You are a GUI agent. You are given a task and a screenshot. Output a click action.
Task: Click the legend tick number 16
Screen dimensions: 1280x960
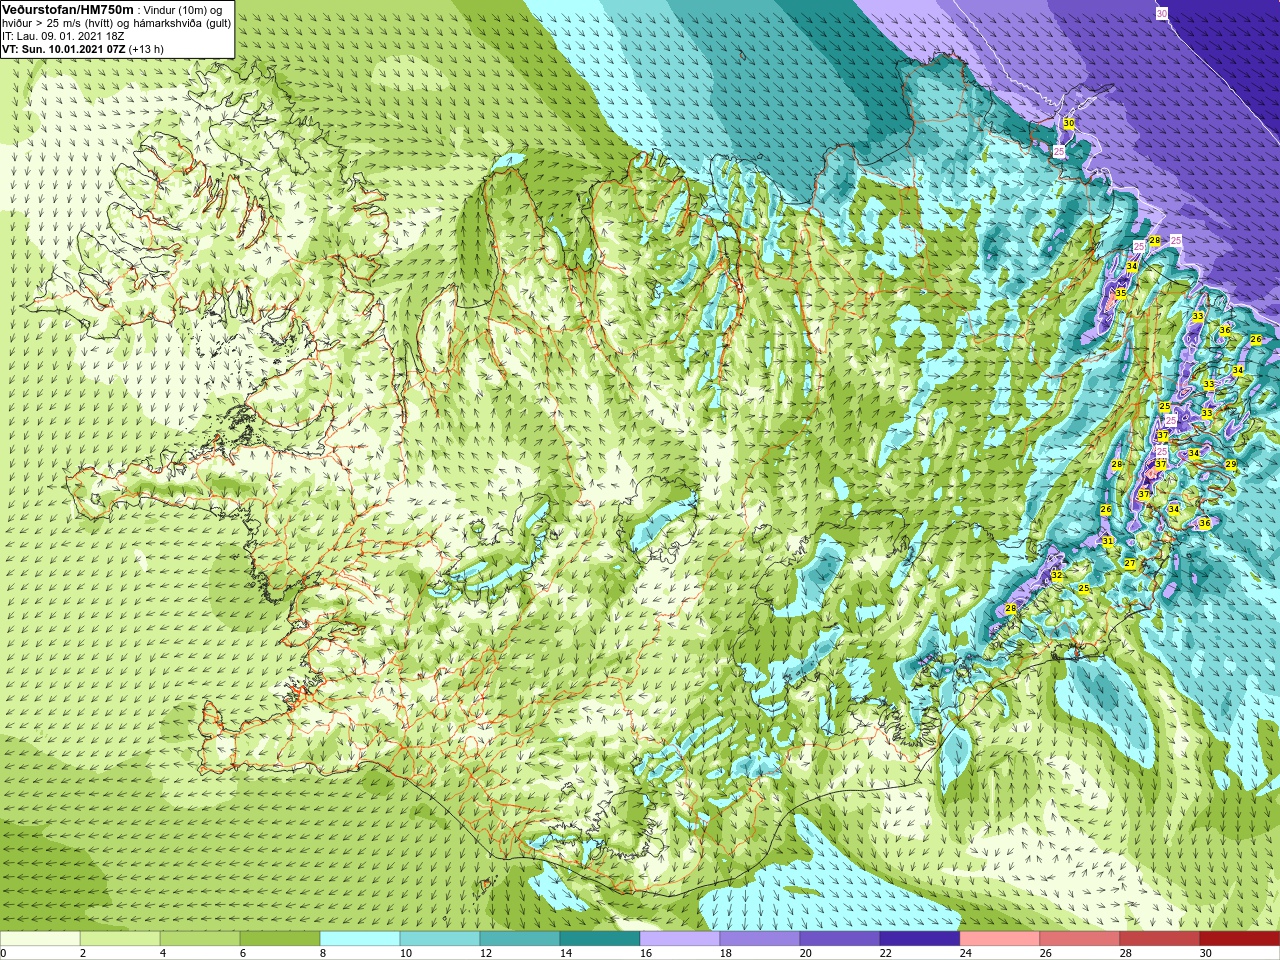pyautogui.click(x=646, y=953)
